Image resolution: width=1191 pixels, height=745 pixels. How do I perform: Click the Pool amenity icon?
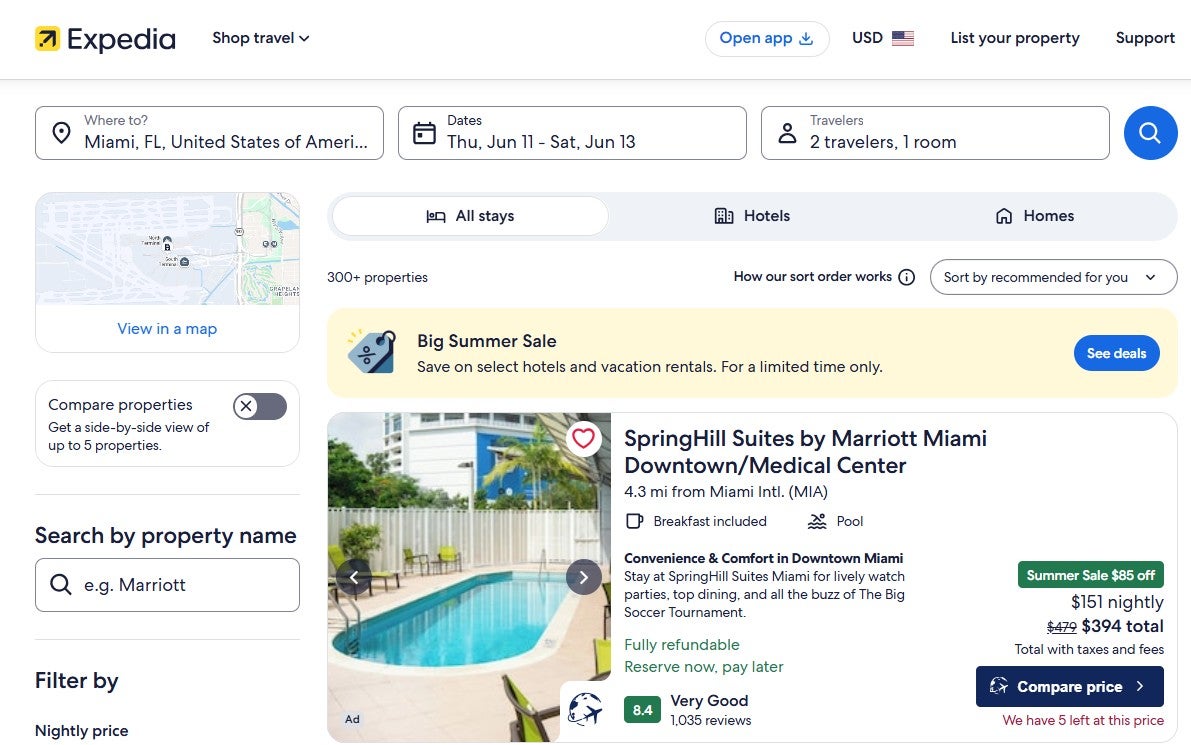pyautogui.click(x=817, y=521)
